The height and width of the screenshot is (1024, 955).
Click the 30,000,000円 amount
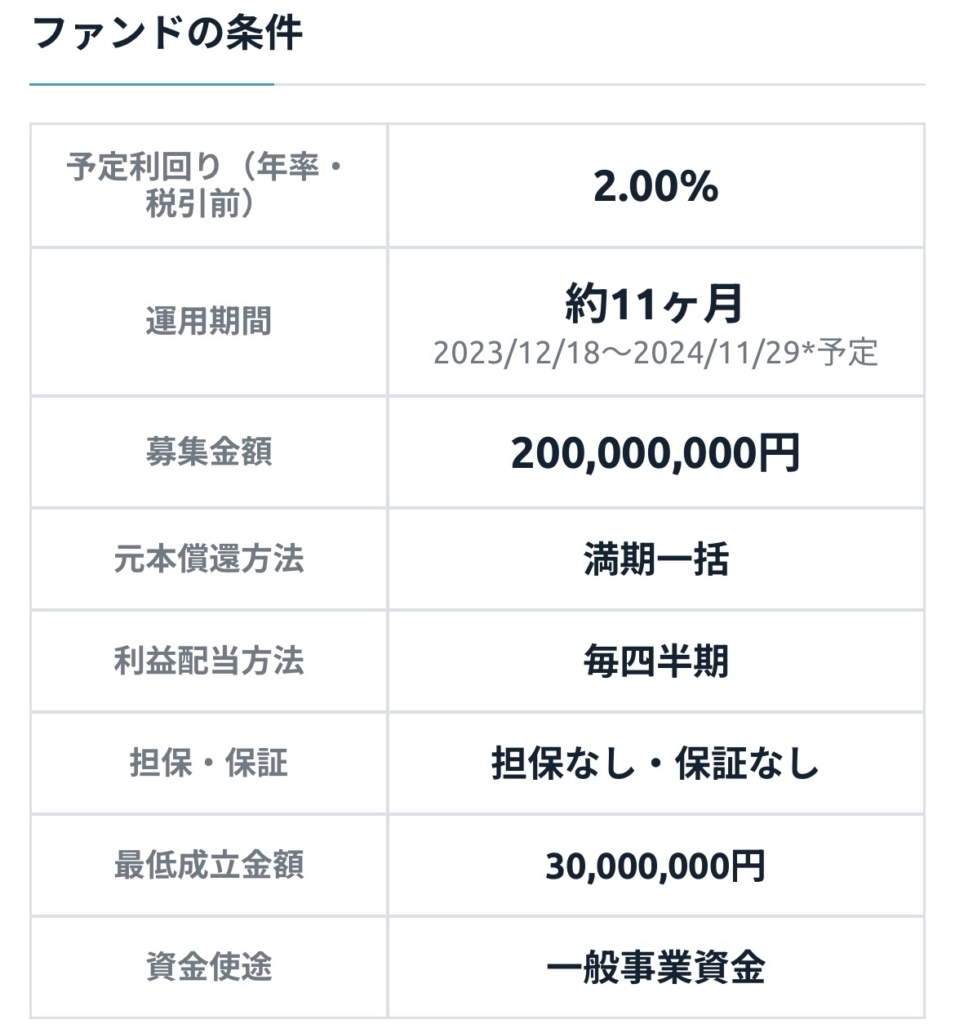click(655, 866)
